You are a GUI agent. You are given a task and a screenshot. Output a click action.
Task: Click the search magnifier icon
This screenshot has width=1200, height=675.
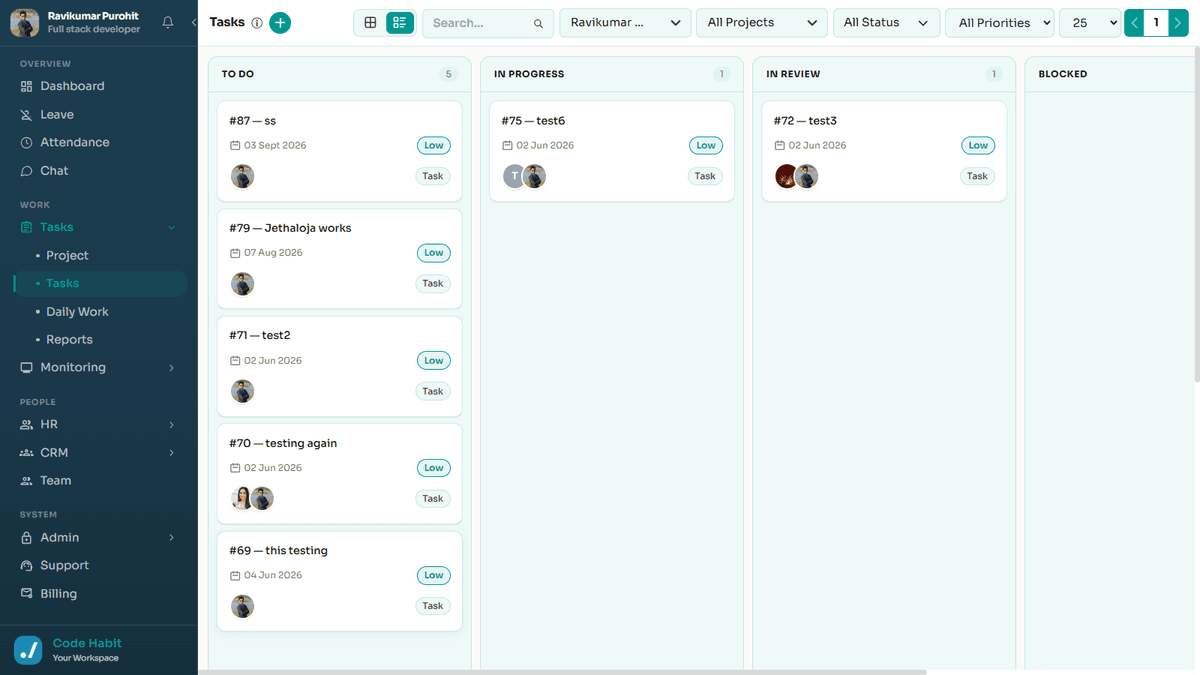(539, 23)
